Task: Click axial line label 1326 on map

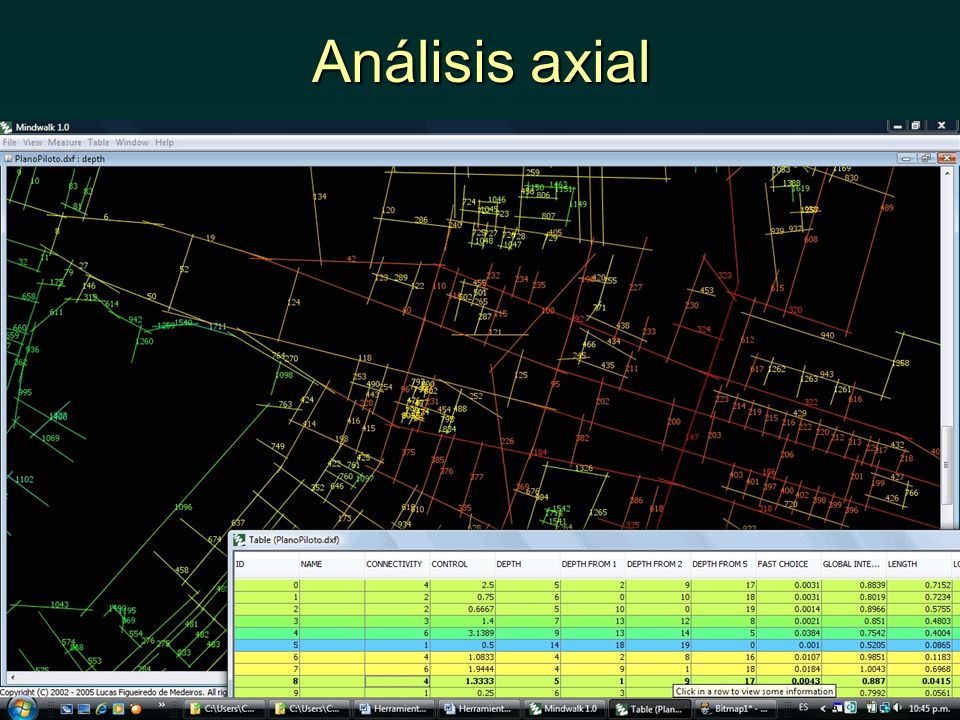Action: click(x=583, y=468)
